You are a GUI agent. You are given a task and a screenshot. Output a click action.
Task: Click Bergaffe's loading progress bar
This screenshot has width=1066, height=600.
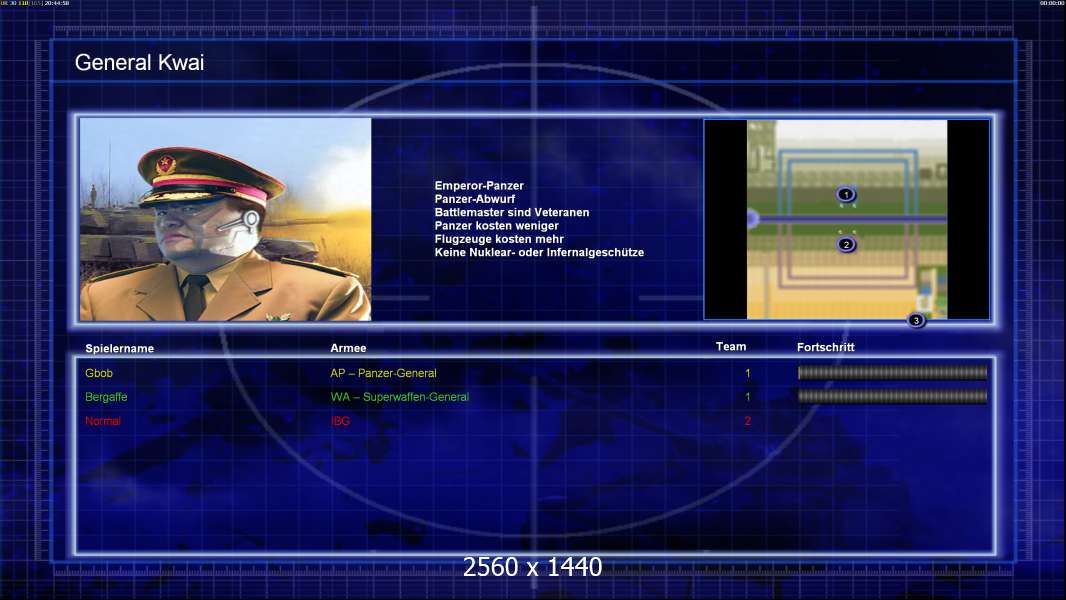(892, 396)
